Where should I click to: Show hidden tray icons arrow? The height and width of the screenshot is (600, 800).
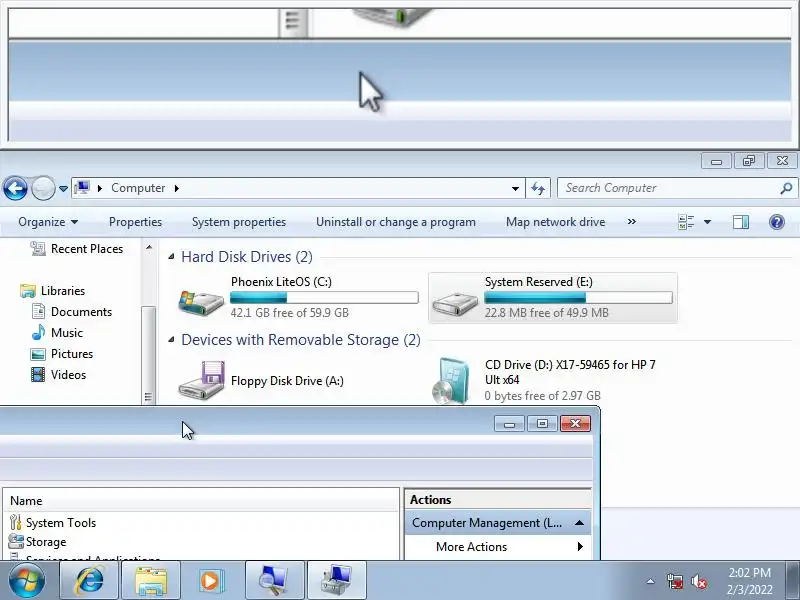click(x=650, y=581)
